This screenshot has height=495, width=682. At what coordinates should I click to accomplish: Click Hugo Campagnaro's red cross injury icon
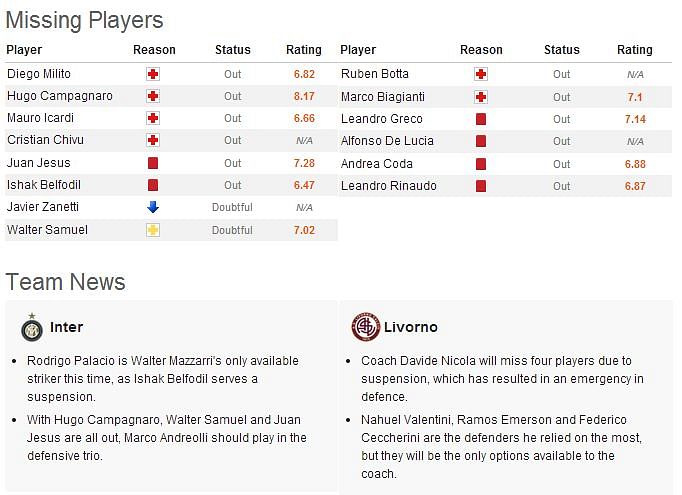[x=153, y=96]
